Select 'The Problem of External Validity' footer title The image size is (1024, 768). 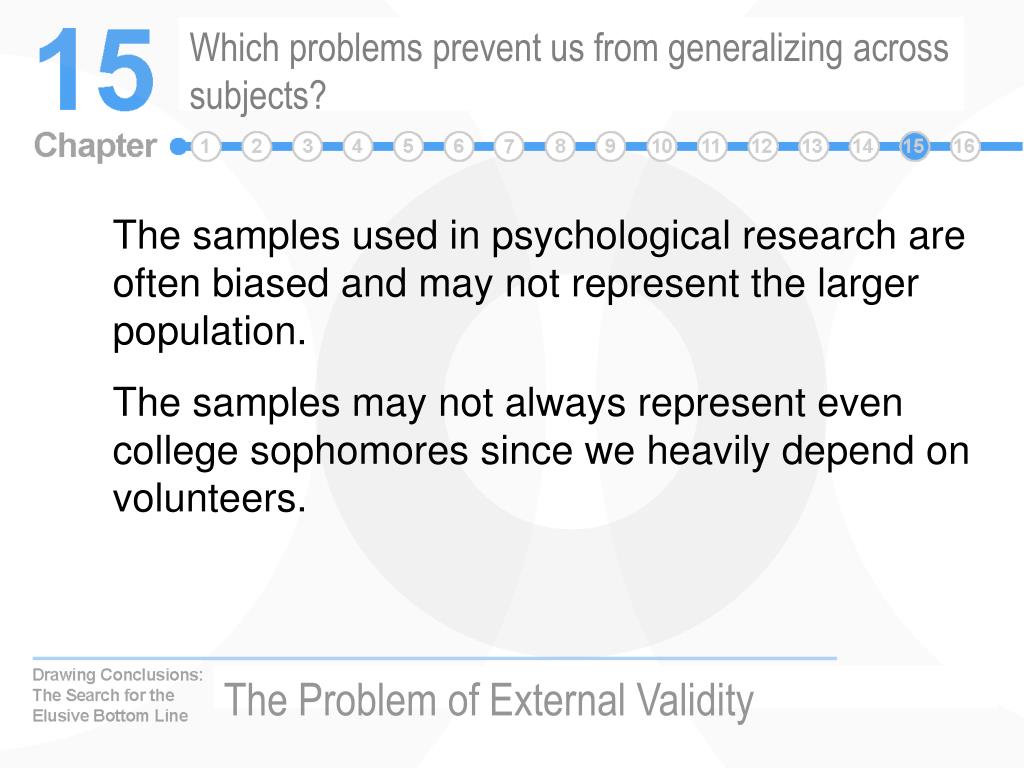[x=488, y=701]
